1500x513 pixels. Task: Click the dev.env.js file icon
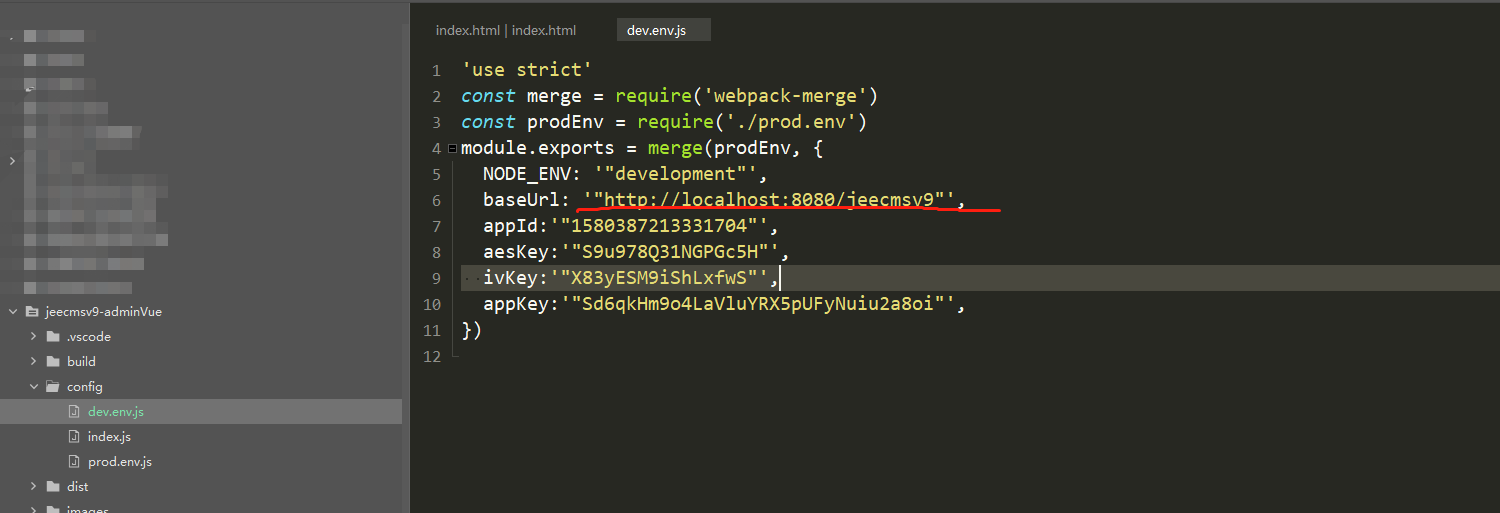pyautogui.click(x=73, y=411)
